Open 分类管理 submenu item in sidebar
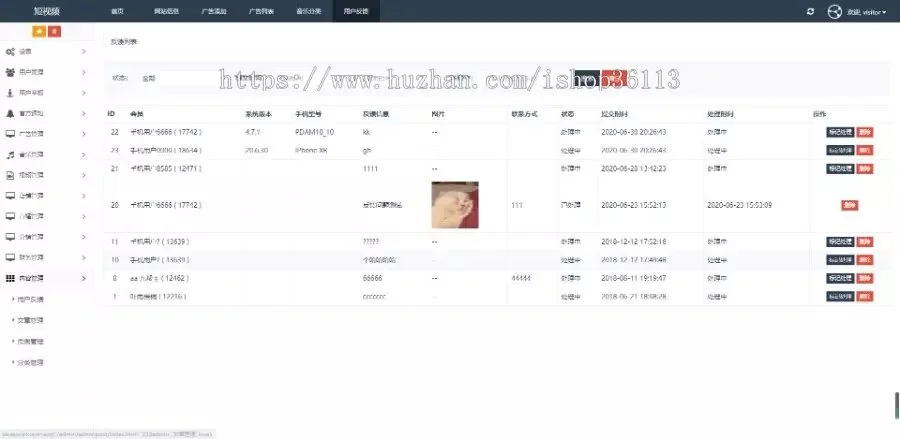The height and width of the screenshot is (439, 900). (x=31, y=363)
